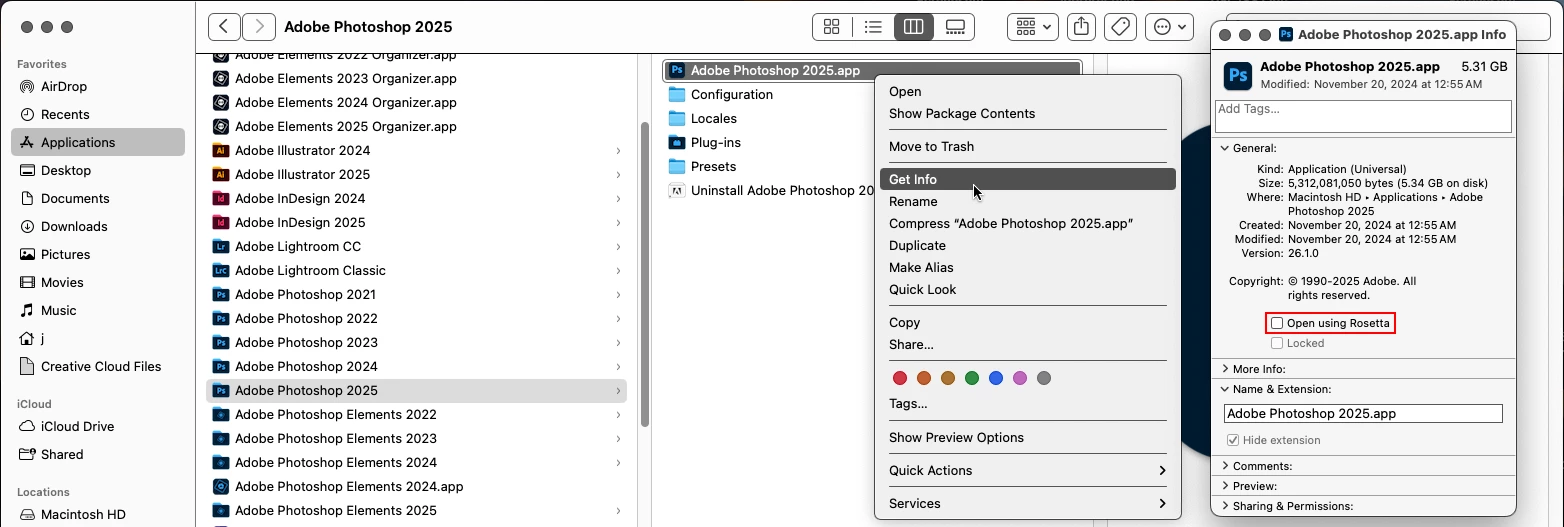Open Macintosh HD in the sidebar
This screenshot has height=527, width=1564.
coord(98,514)
